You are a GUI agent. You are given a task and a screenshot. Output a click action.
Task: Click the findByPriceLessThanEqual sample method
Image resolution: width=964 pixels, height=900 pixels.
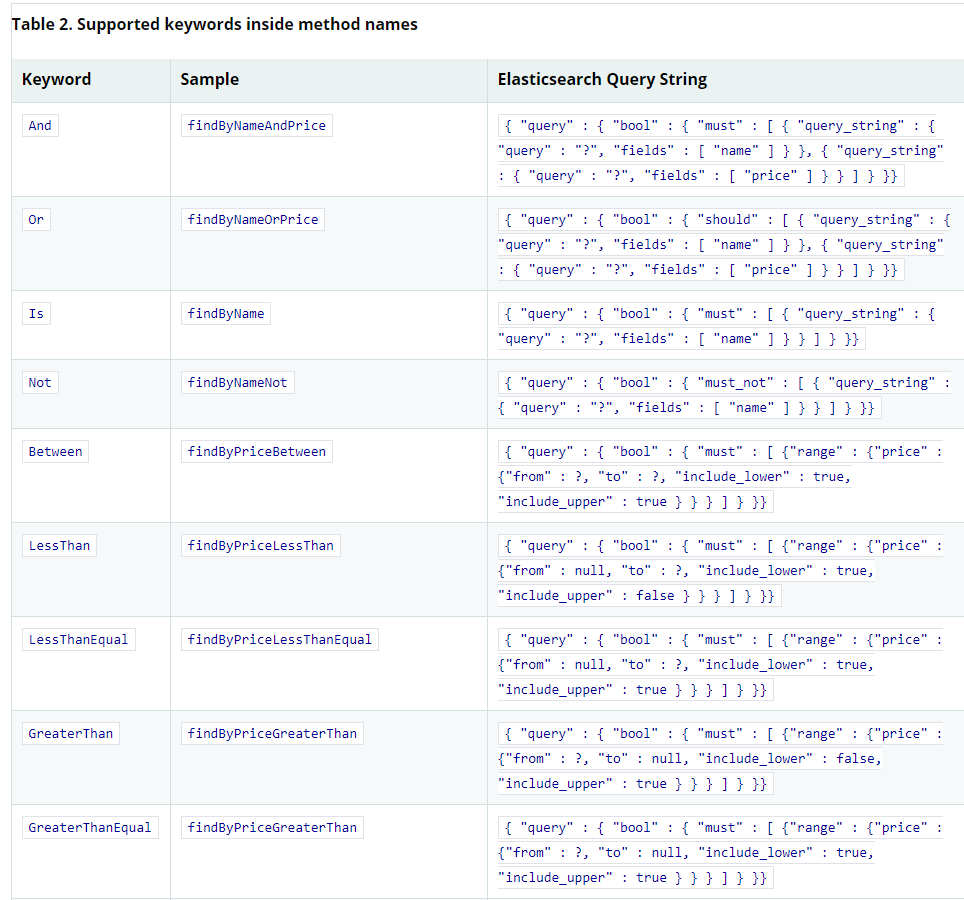click(279, 639)
